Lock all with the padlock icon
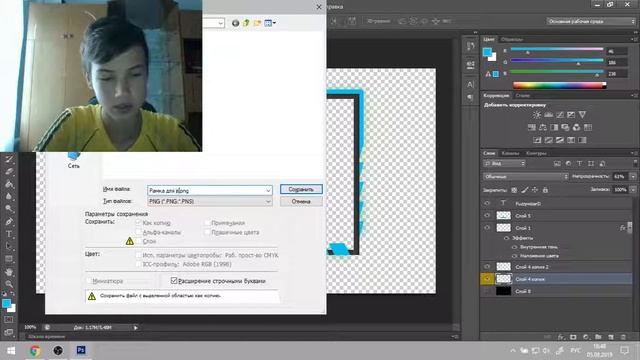 pyautogui.click(x=545, y=190)
